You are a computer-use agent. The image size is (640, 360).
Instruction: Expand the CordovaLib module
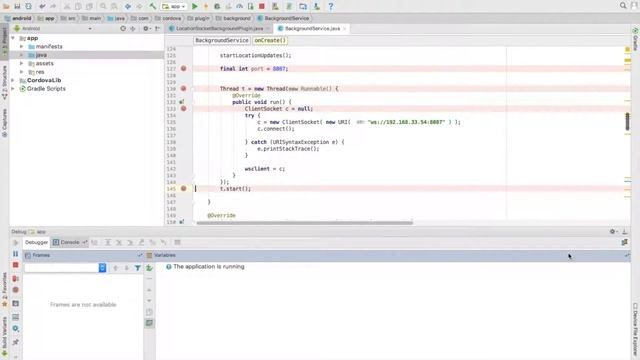(x=13, y=80)
